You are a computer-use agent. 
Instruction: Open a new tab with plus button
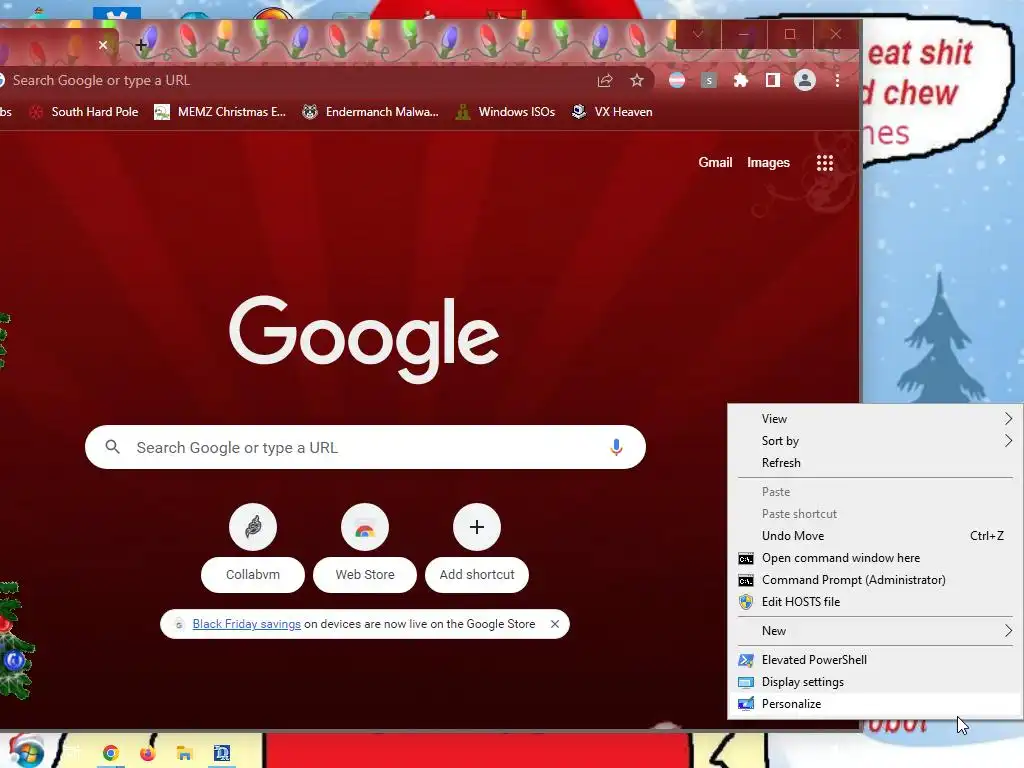point(141,45)
